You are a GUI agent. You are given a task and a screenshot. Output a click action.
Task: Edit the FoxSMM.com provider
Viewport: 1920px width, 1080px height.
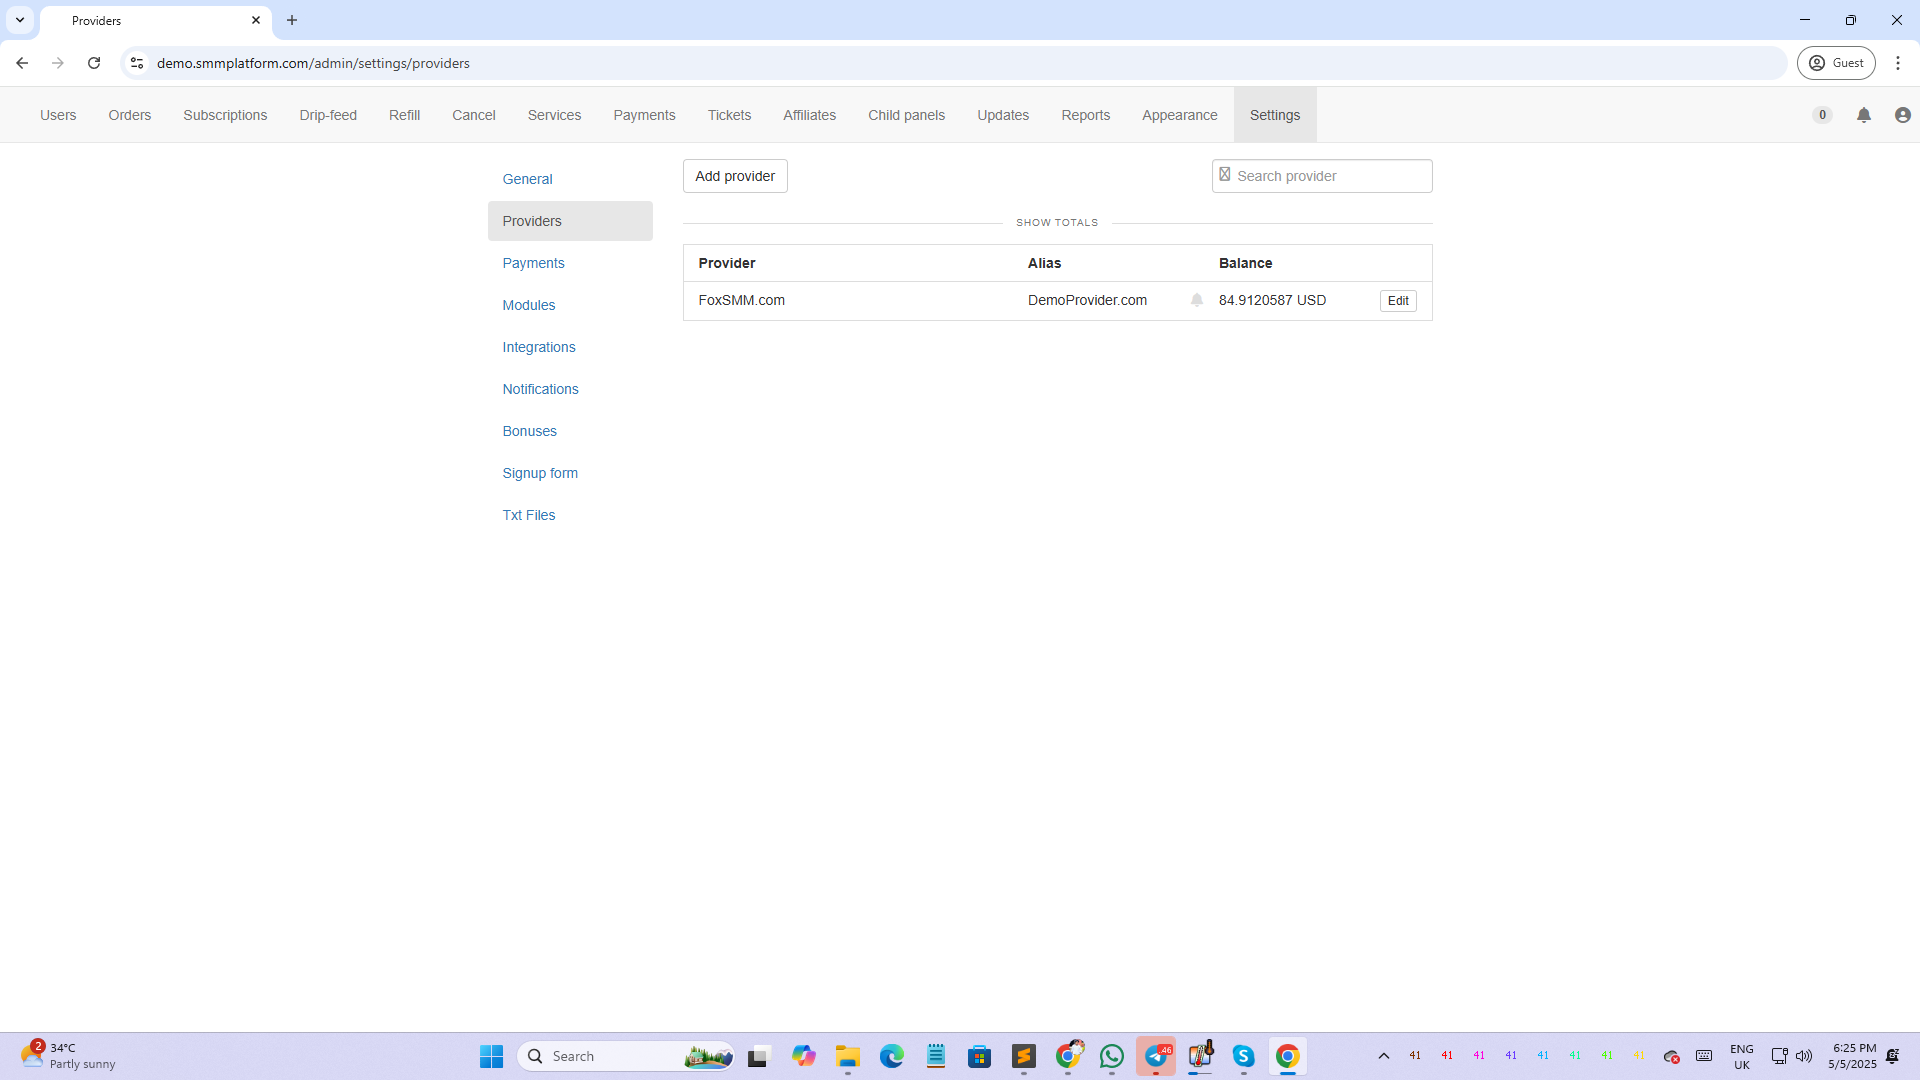[x=1397, y=301]
